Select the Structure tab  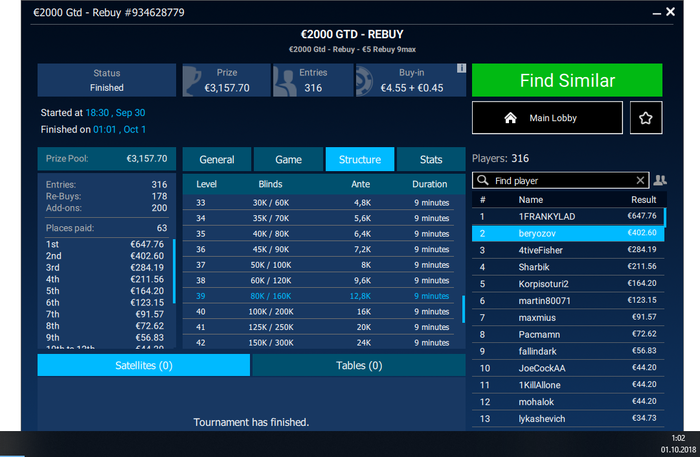tap(360, 159)
